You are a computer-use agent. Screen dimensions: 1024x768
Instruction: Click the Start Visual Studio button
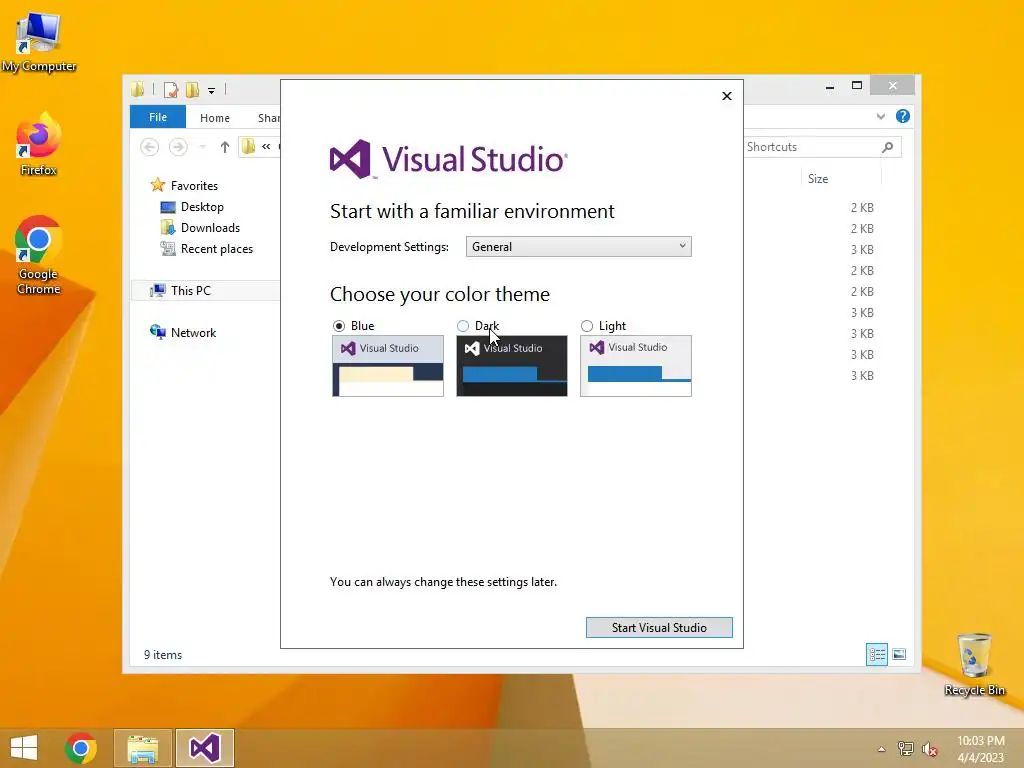[659, 628]
